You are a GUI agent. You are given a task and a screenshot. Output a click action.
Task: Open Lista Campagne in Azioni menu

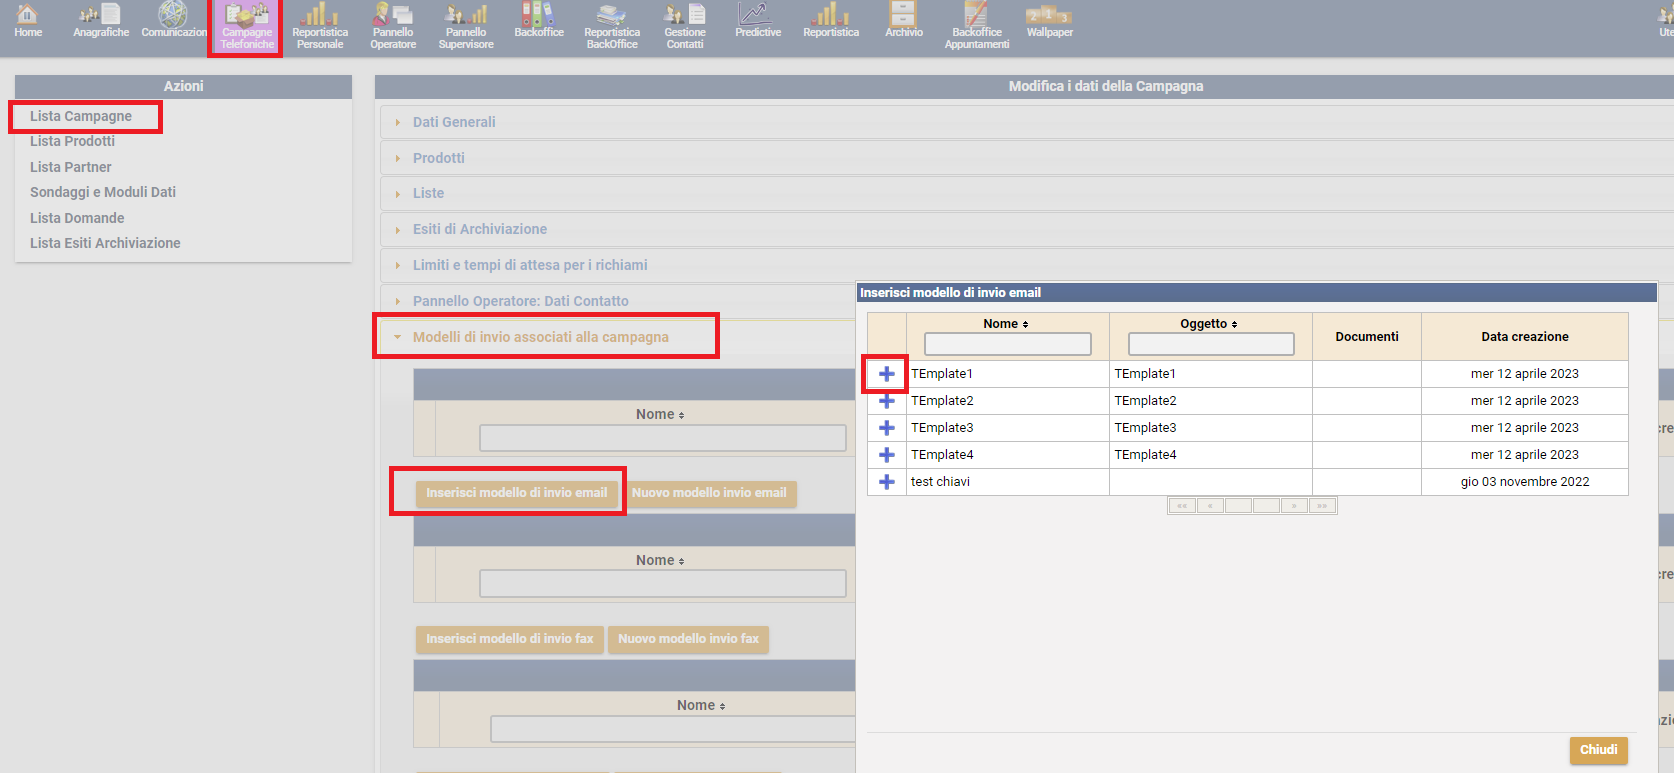(81, 116)
